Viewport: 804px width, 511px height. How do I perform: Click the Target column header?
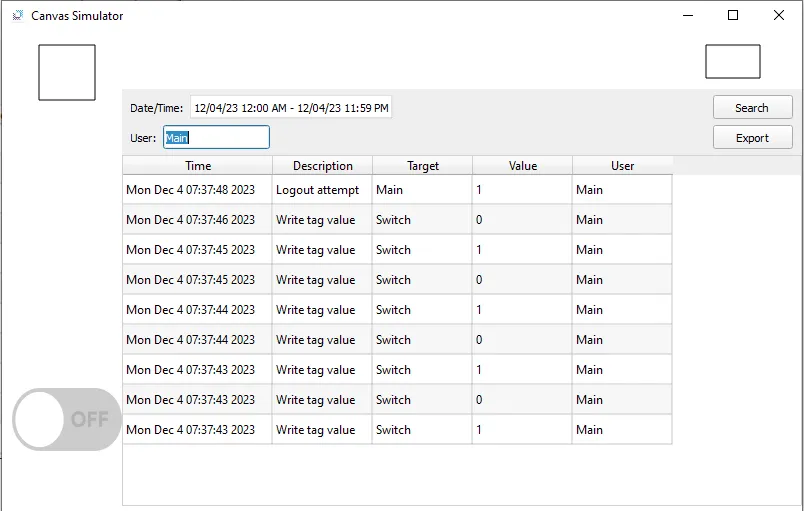(x=422, y=166)
